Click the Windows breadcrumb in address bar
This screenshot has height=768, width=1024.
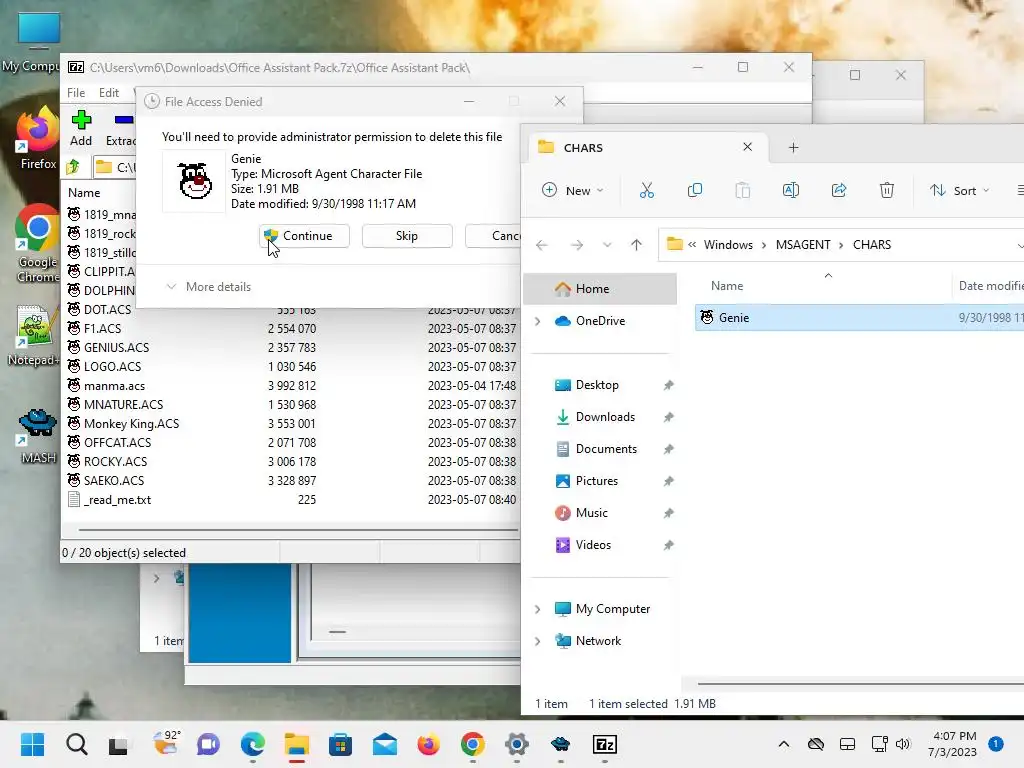coord(728,245)
